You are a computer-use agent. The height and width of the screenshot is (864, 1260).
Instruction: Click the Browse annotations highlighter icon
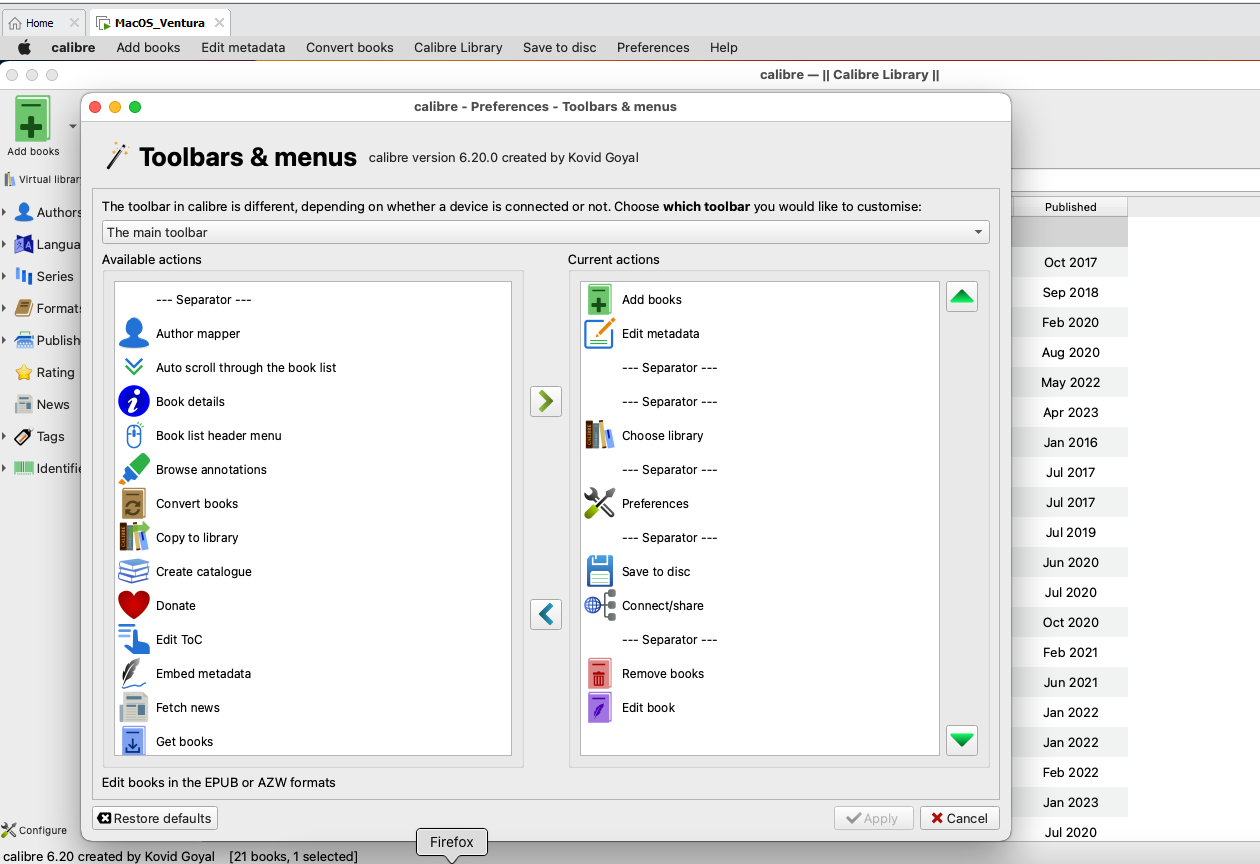pos(134,469)
